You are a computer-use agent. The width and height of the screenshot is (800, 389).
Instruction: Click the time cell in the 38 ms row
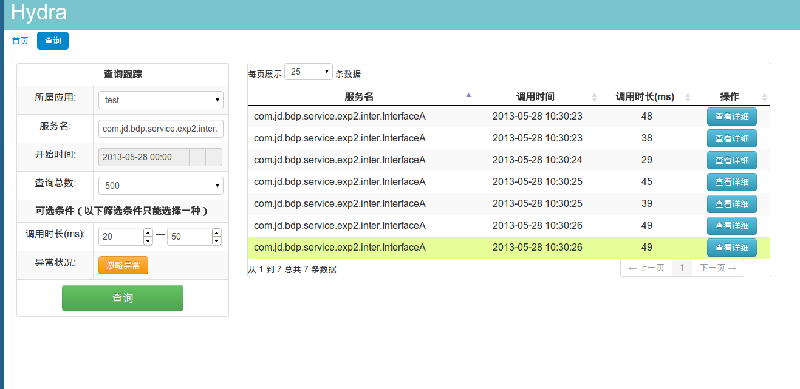tap(537, 138)
